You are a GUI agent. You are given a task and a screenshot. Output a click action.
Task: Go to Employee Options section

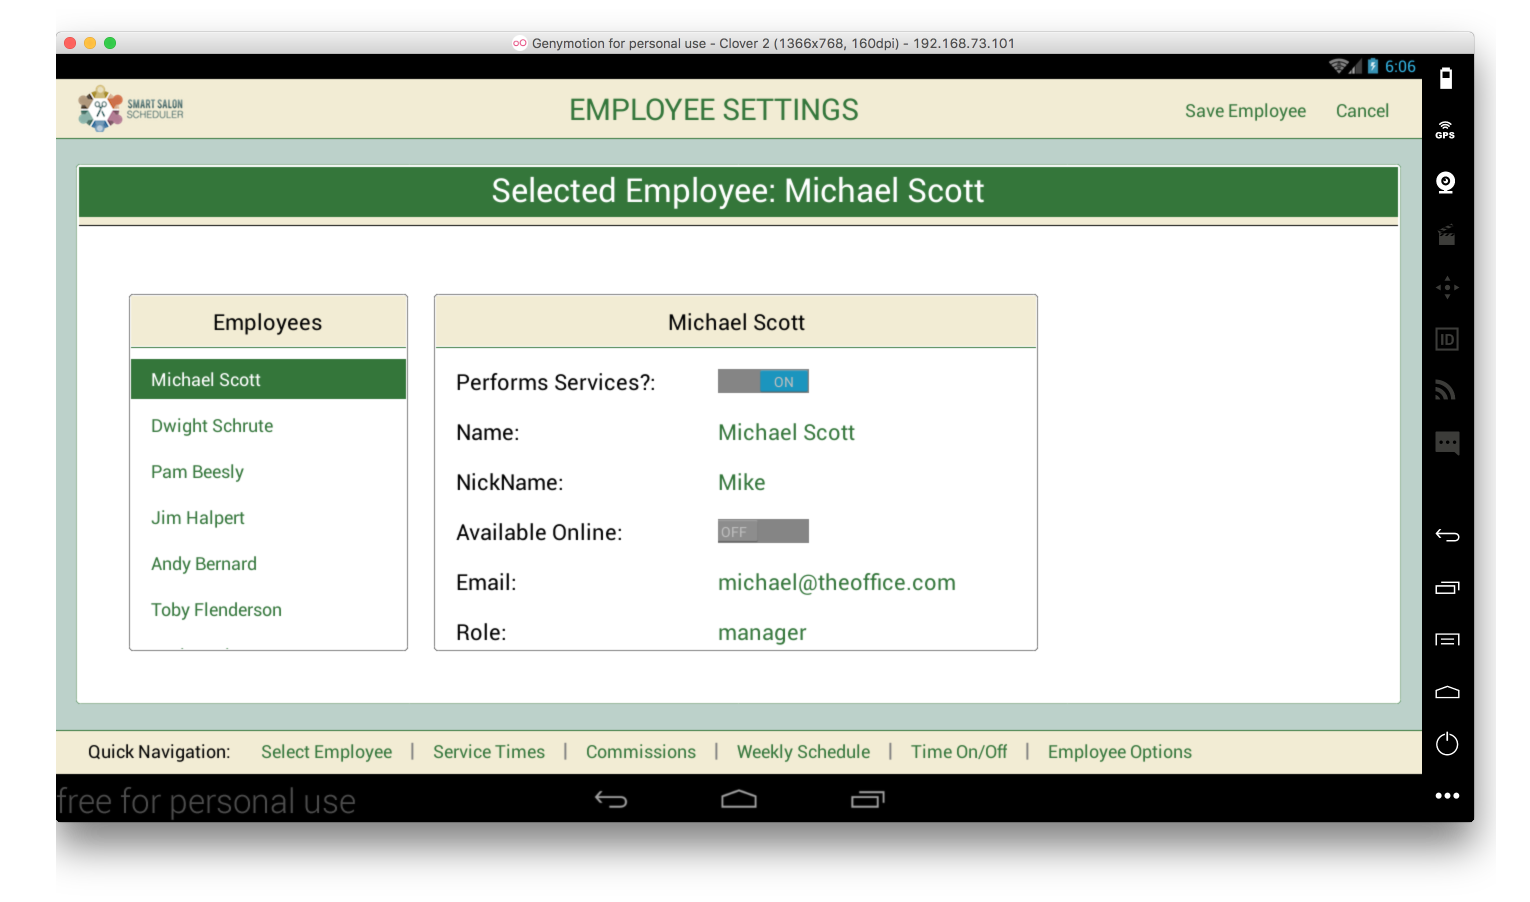(x=1120, y=752)
